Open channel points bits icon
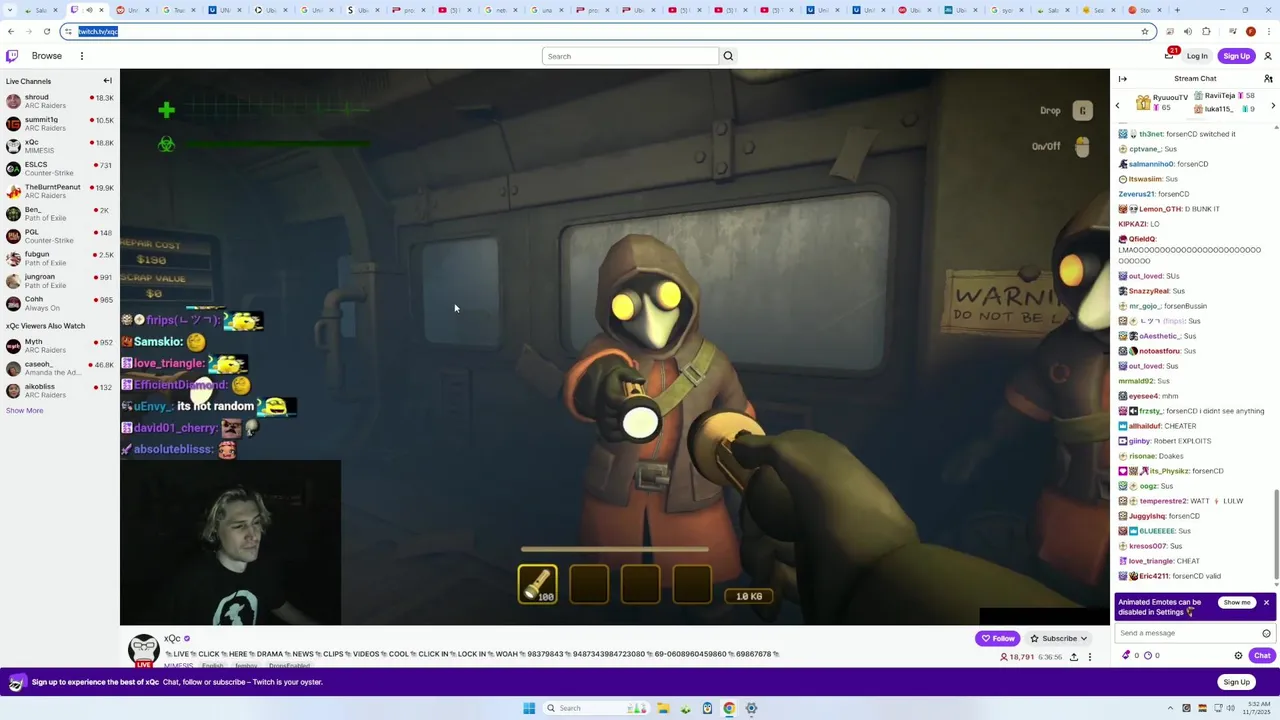1280x720 pixels. point(1127,656)
